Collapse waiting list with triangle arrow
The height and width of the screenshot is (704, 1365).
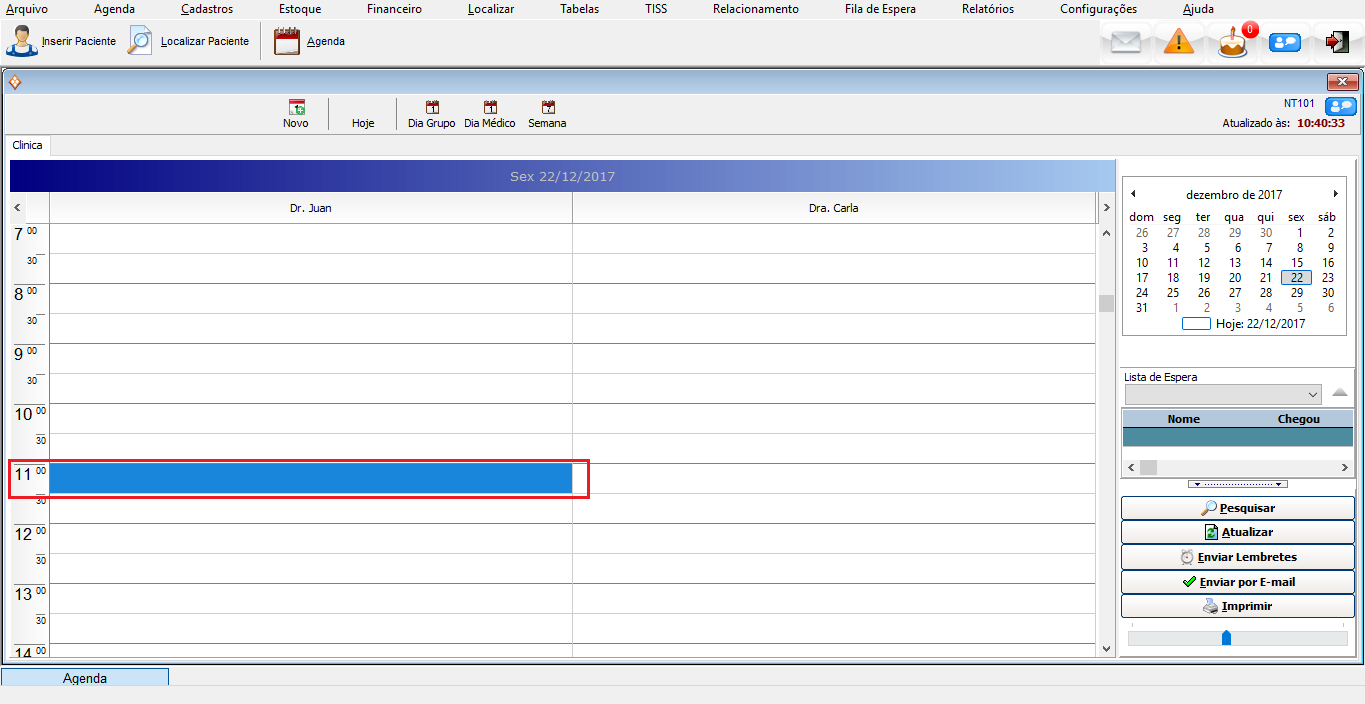tap(1340, 392)
